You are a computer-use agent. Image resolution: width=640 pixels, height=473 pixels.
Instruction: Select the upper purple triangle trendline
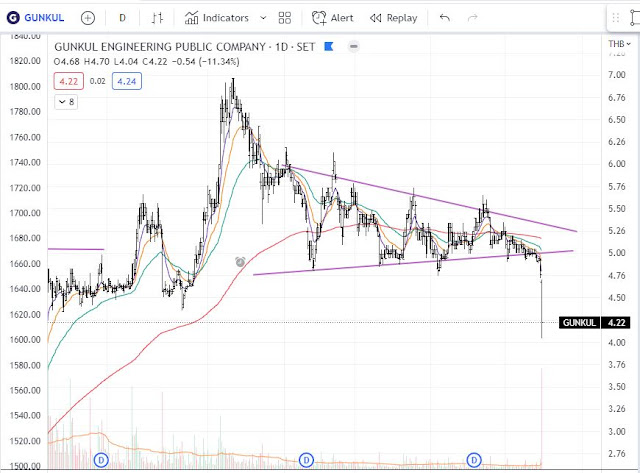point(429,198)
